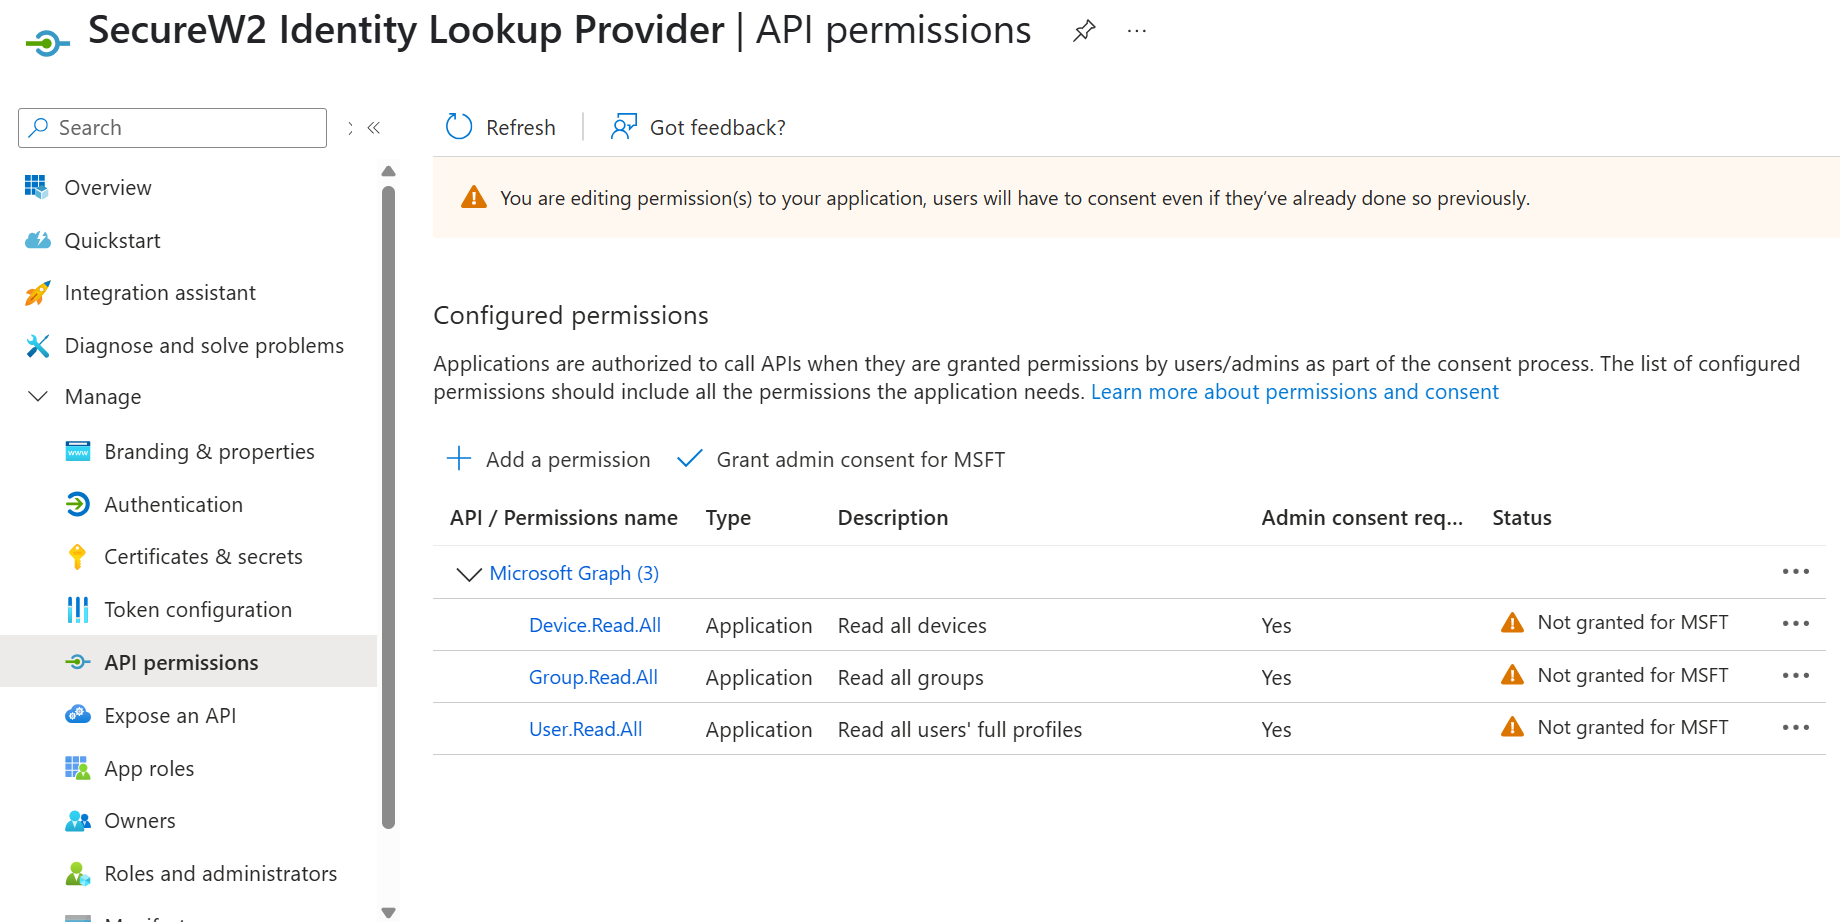This screenshot has width=1840, height=922.
Task: Open the more options ellipsis in header
Action: click(x=1136, y=31)
